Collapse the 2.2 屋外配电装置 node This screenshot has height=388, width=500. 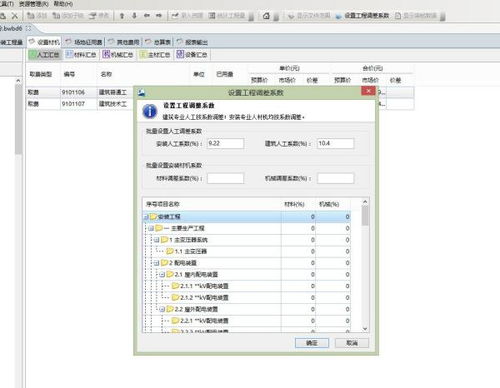162,309
